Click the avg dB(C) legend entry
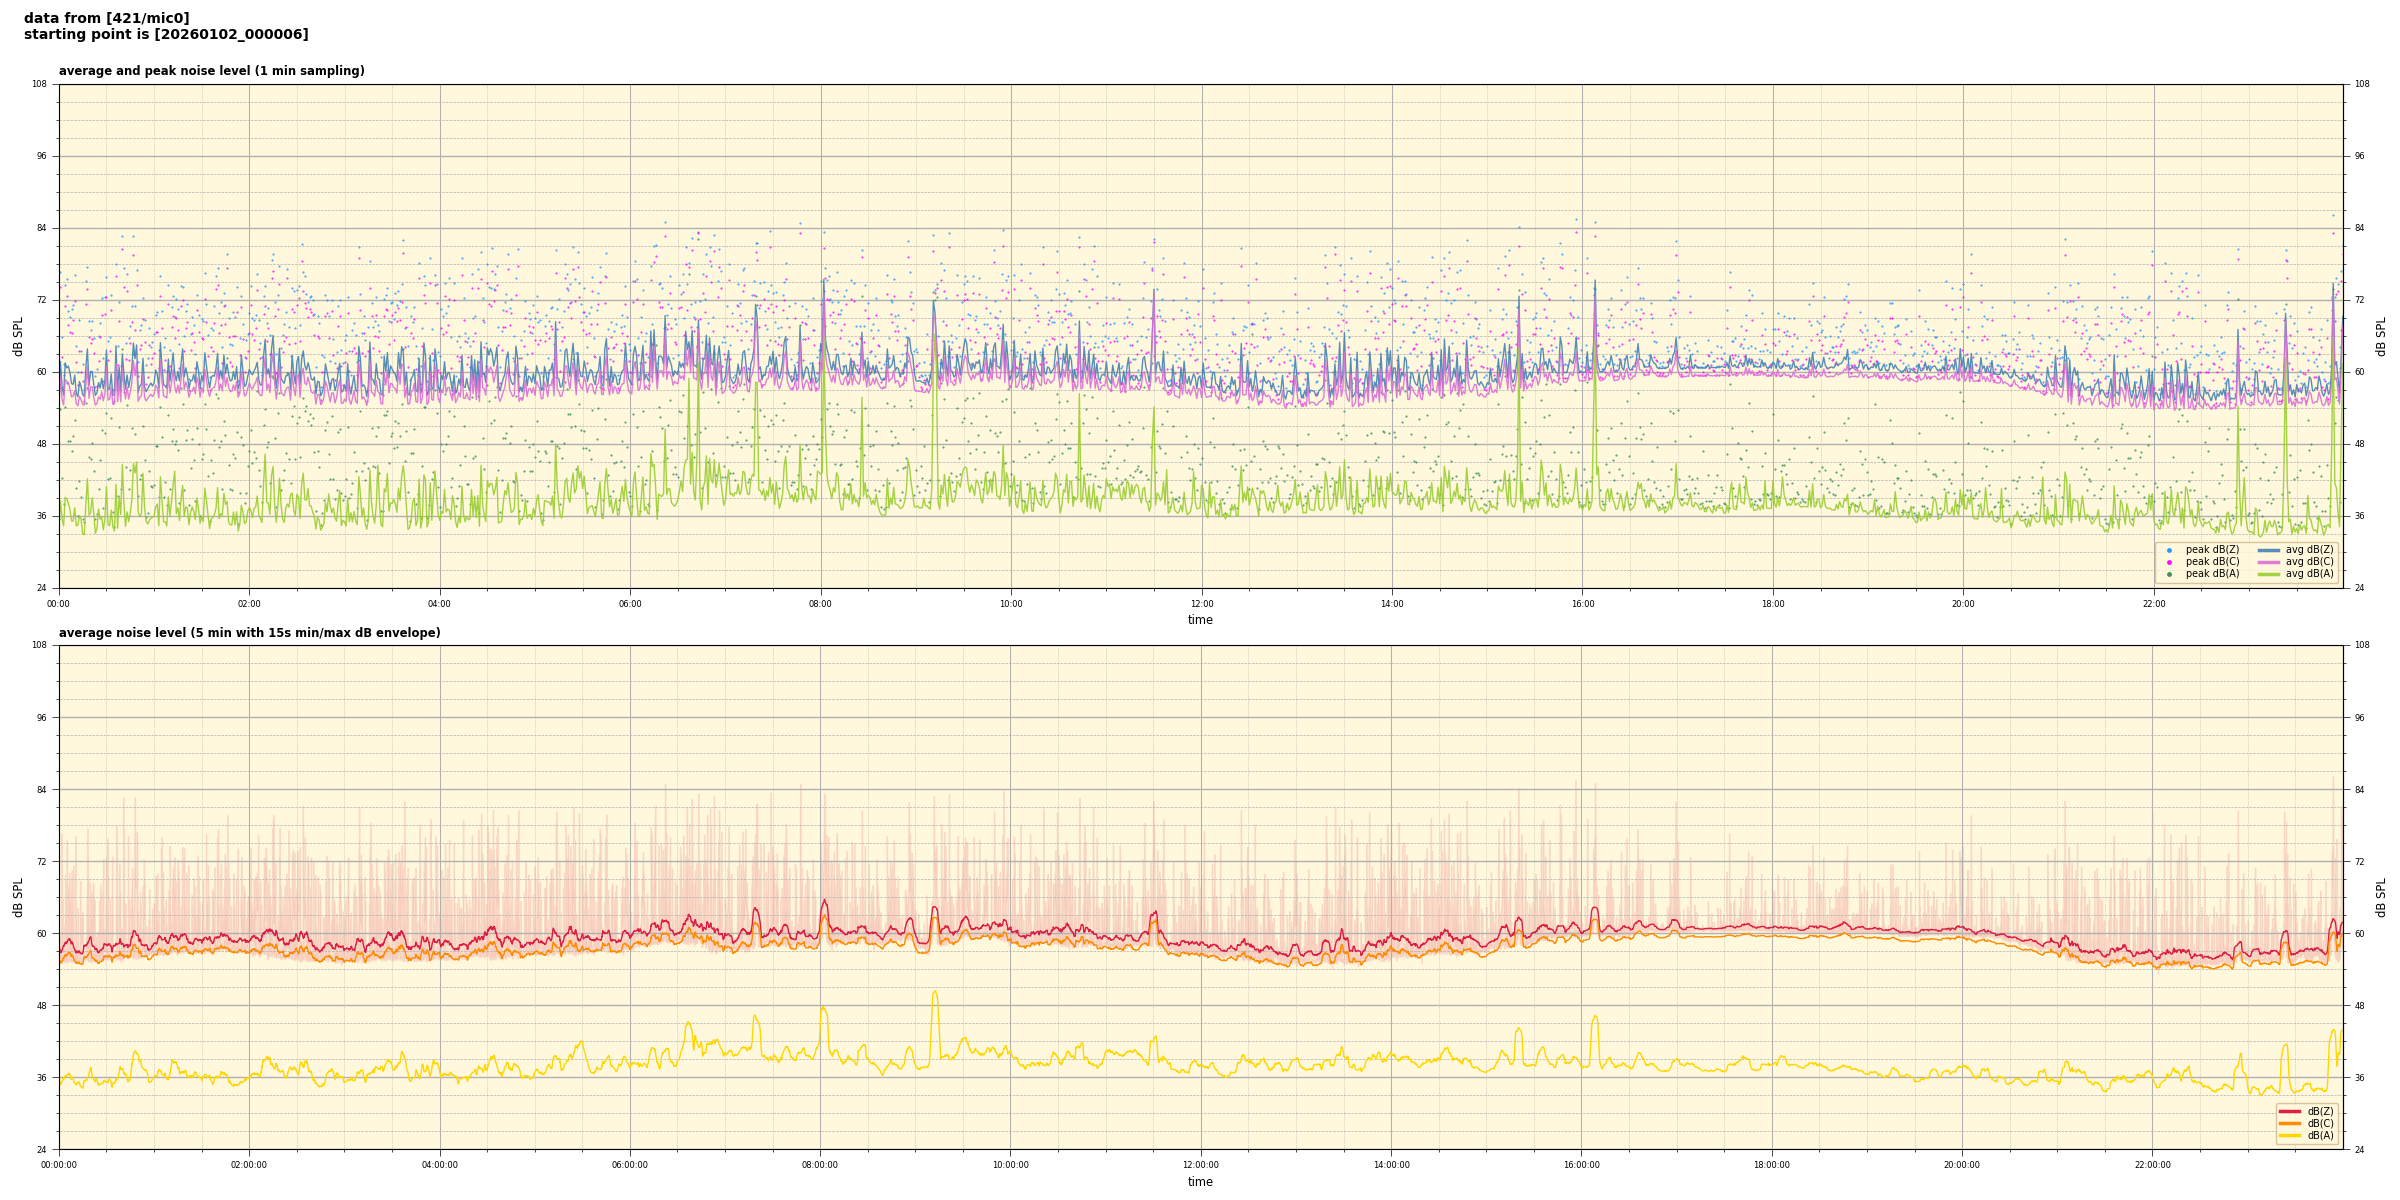Screen dimensions: 2400x1200 2308,562
